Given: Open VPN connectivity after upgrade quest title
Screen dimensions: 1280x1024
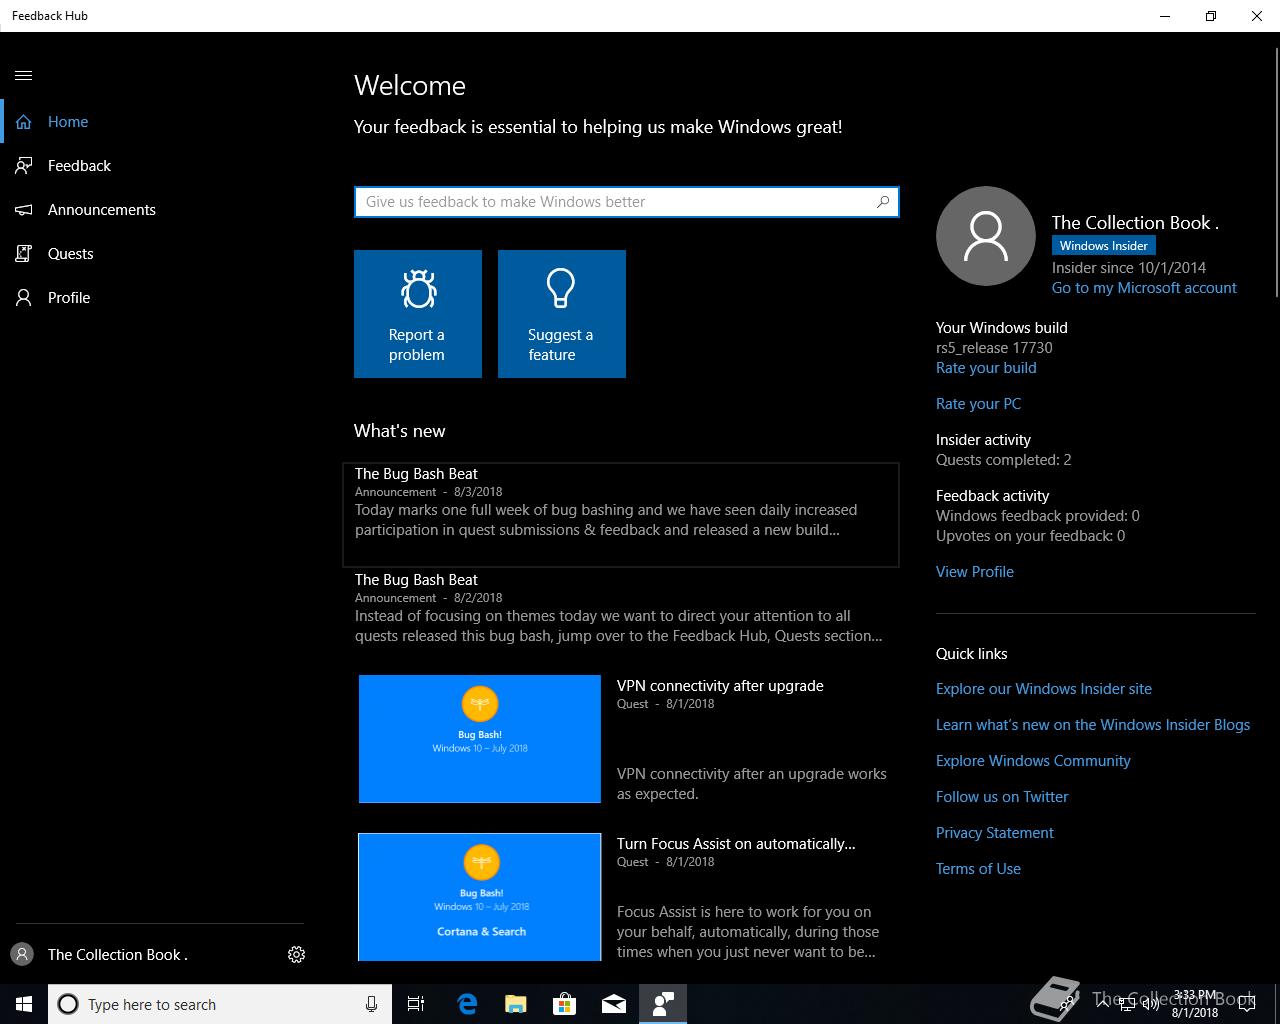Looking at the screenshot, I should pos(720,686).
